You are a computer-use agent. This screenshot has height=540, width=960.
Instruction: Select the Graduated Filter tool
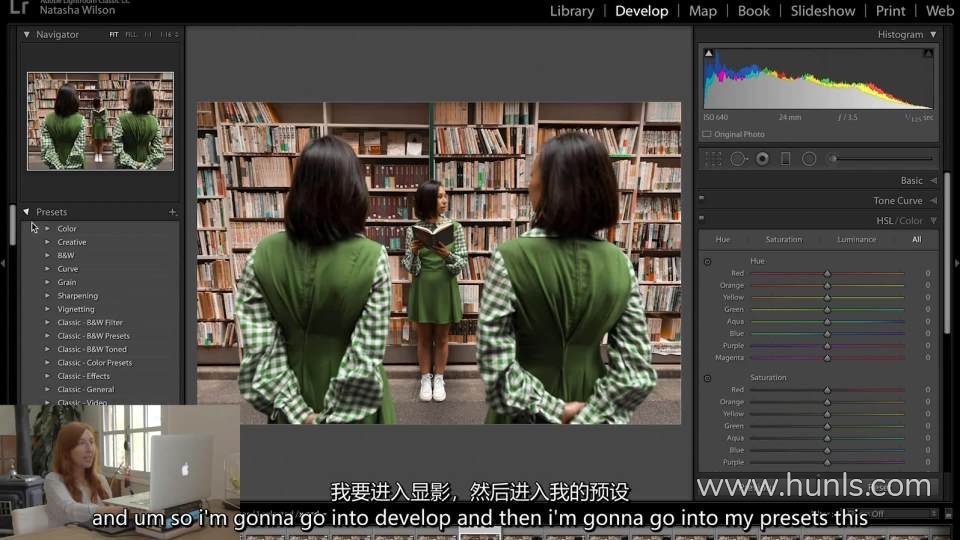click(x=785, y=158)
